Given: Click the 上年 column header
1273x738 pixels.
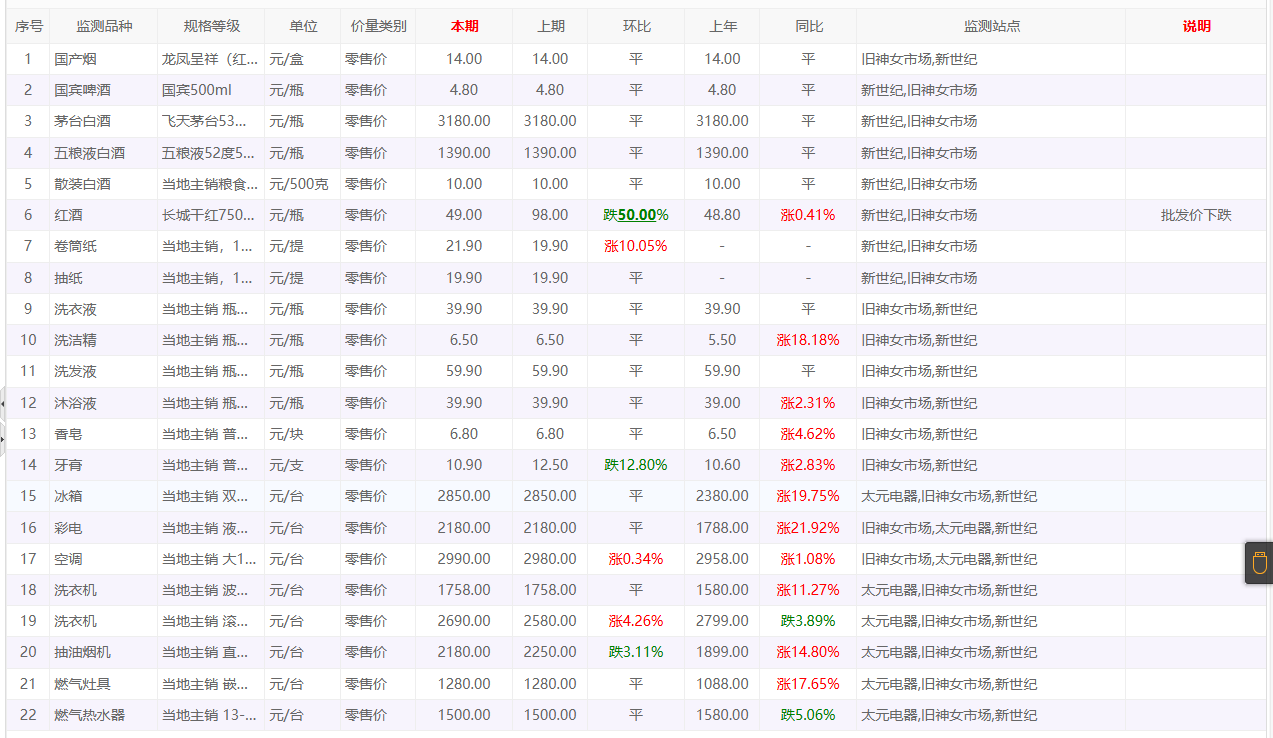Looking at the screenshot, I should (x=722, y=26).
